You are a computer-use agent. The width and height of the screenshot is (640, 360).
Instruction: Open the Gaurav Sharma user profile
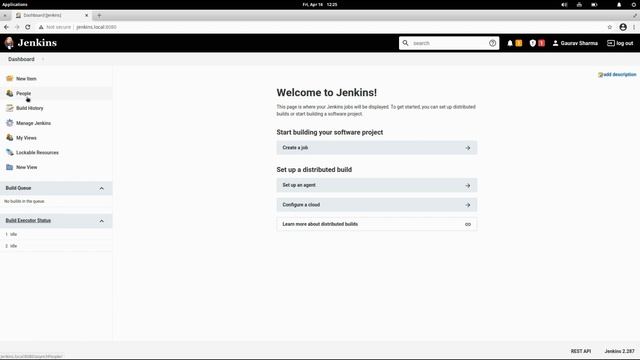[x=575, y=43]
